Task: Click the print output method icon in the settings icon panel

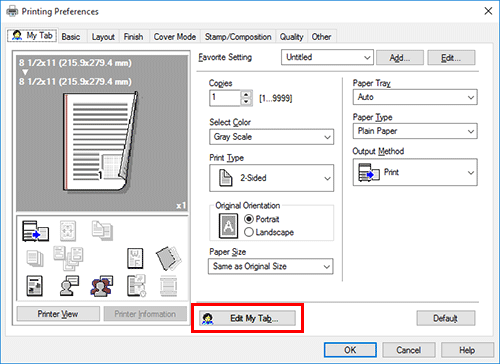Action: tap(35, 231)
